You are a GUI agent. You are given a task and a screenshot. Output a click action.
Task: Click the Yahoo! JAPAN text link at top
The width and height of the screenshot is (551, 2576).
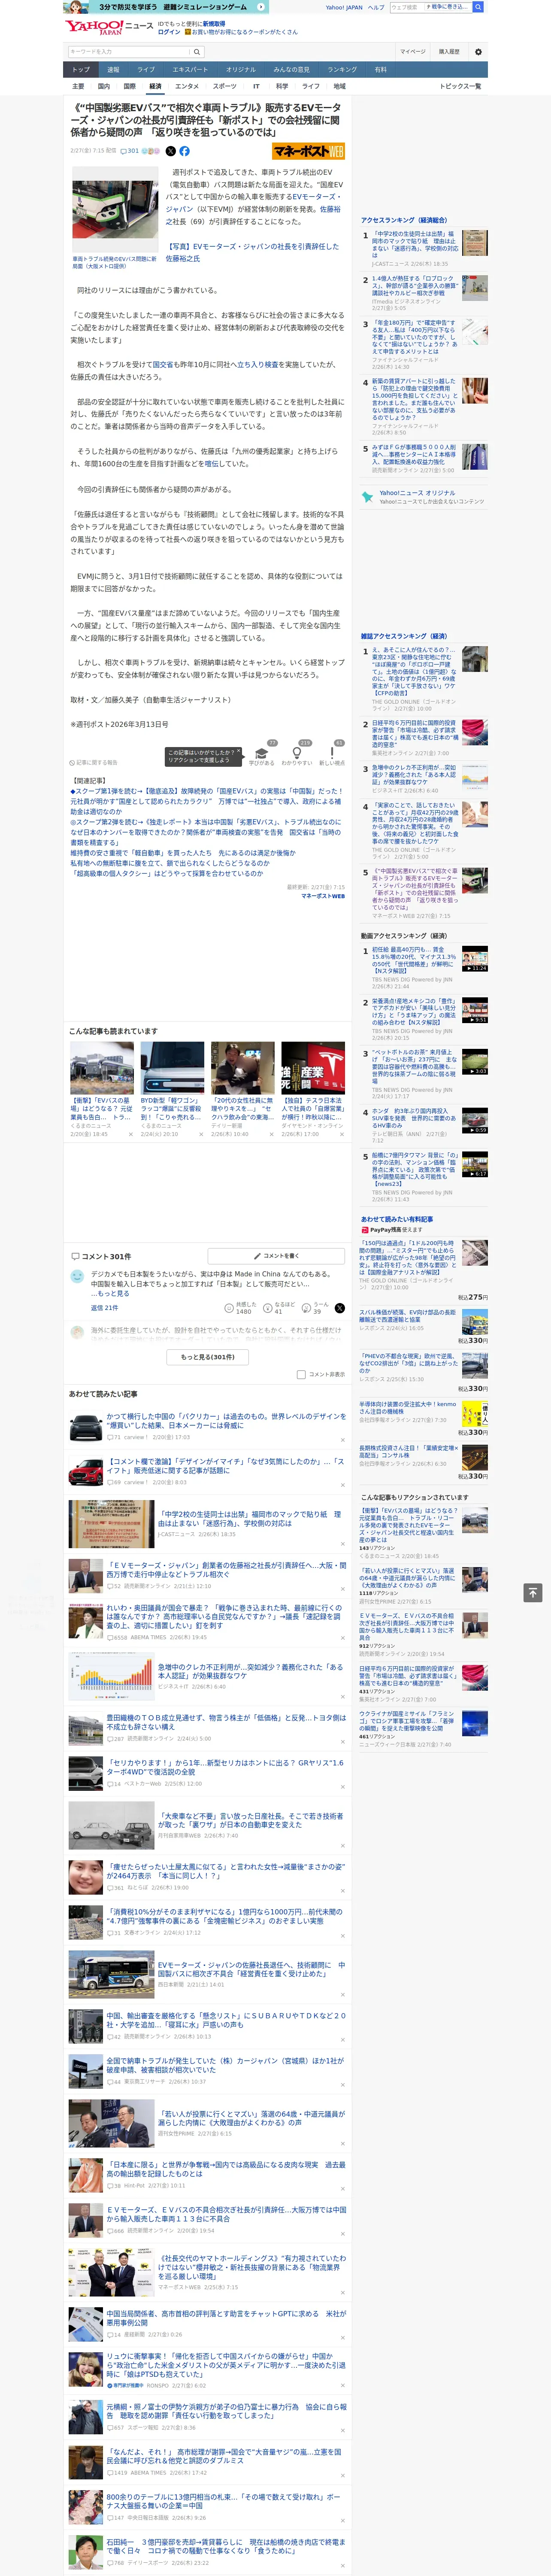(x=344, y=7)
